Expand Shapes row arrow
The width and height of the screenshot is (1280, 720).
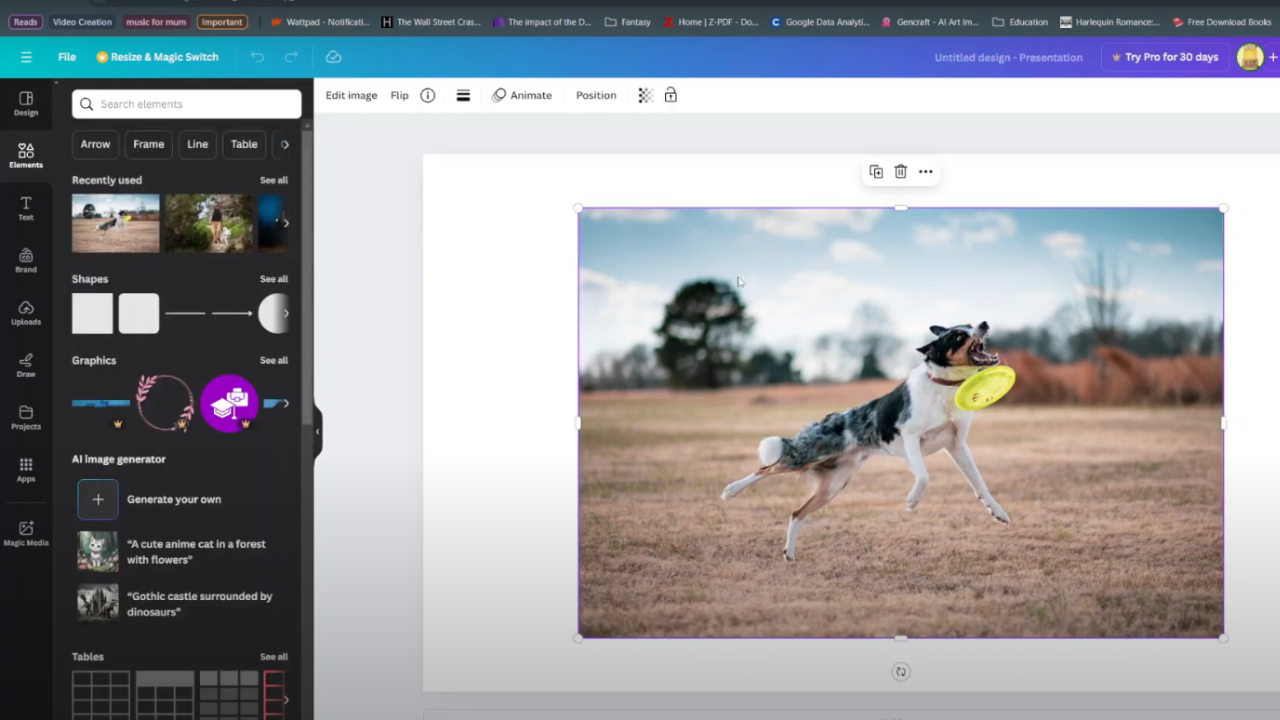coord(285,313)
